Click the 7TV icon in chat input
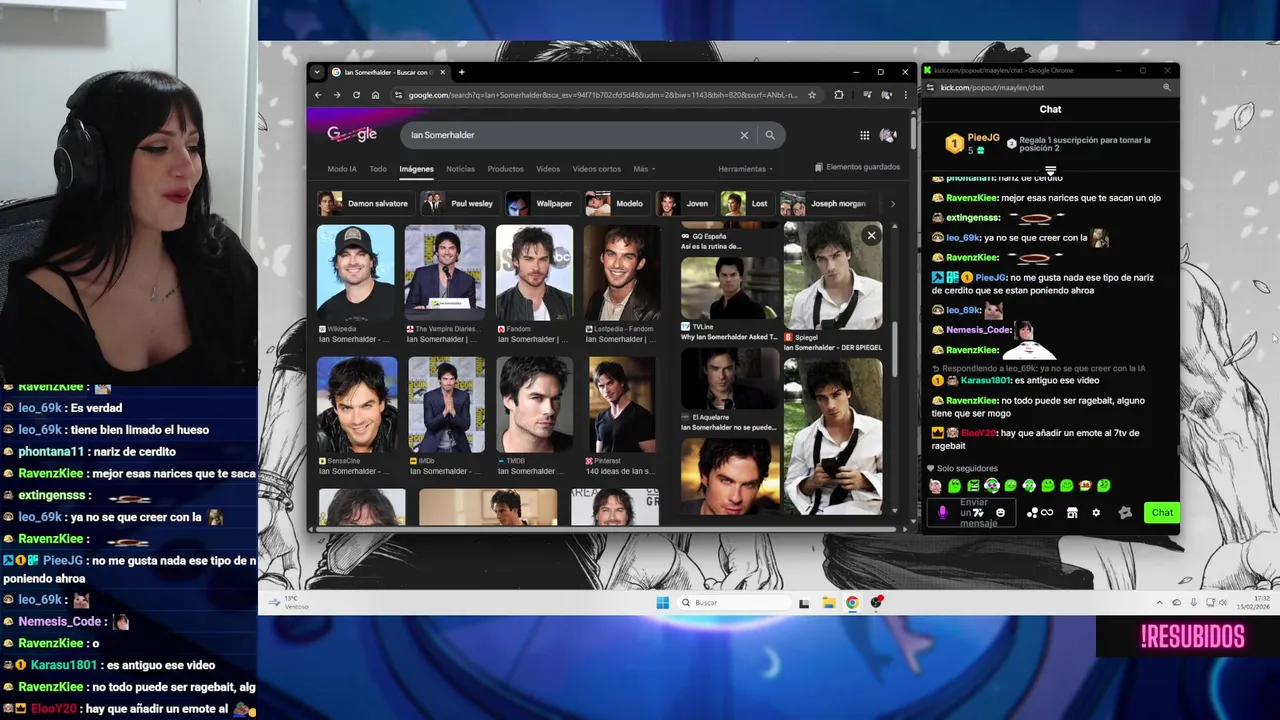The height and width of the screenshot is (720, 1280). [979, 513]
